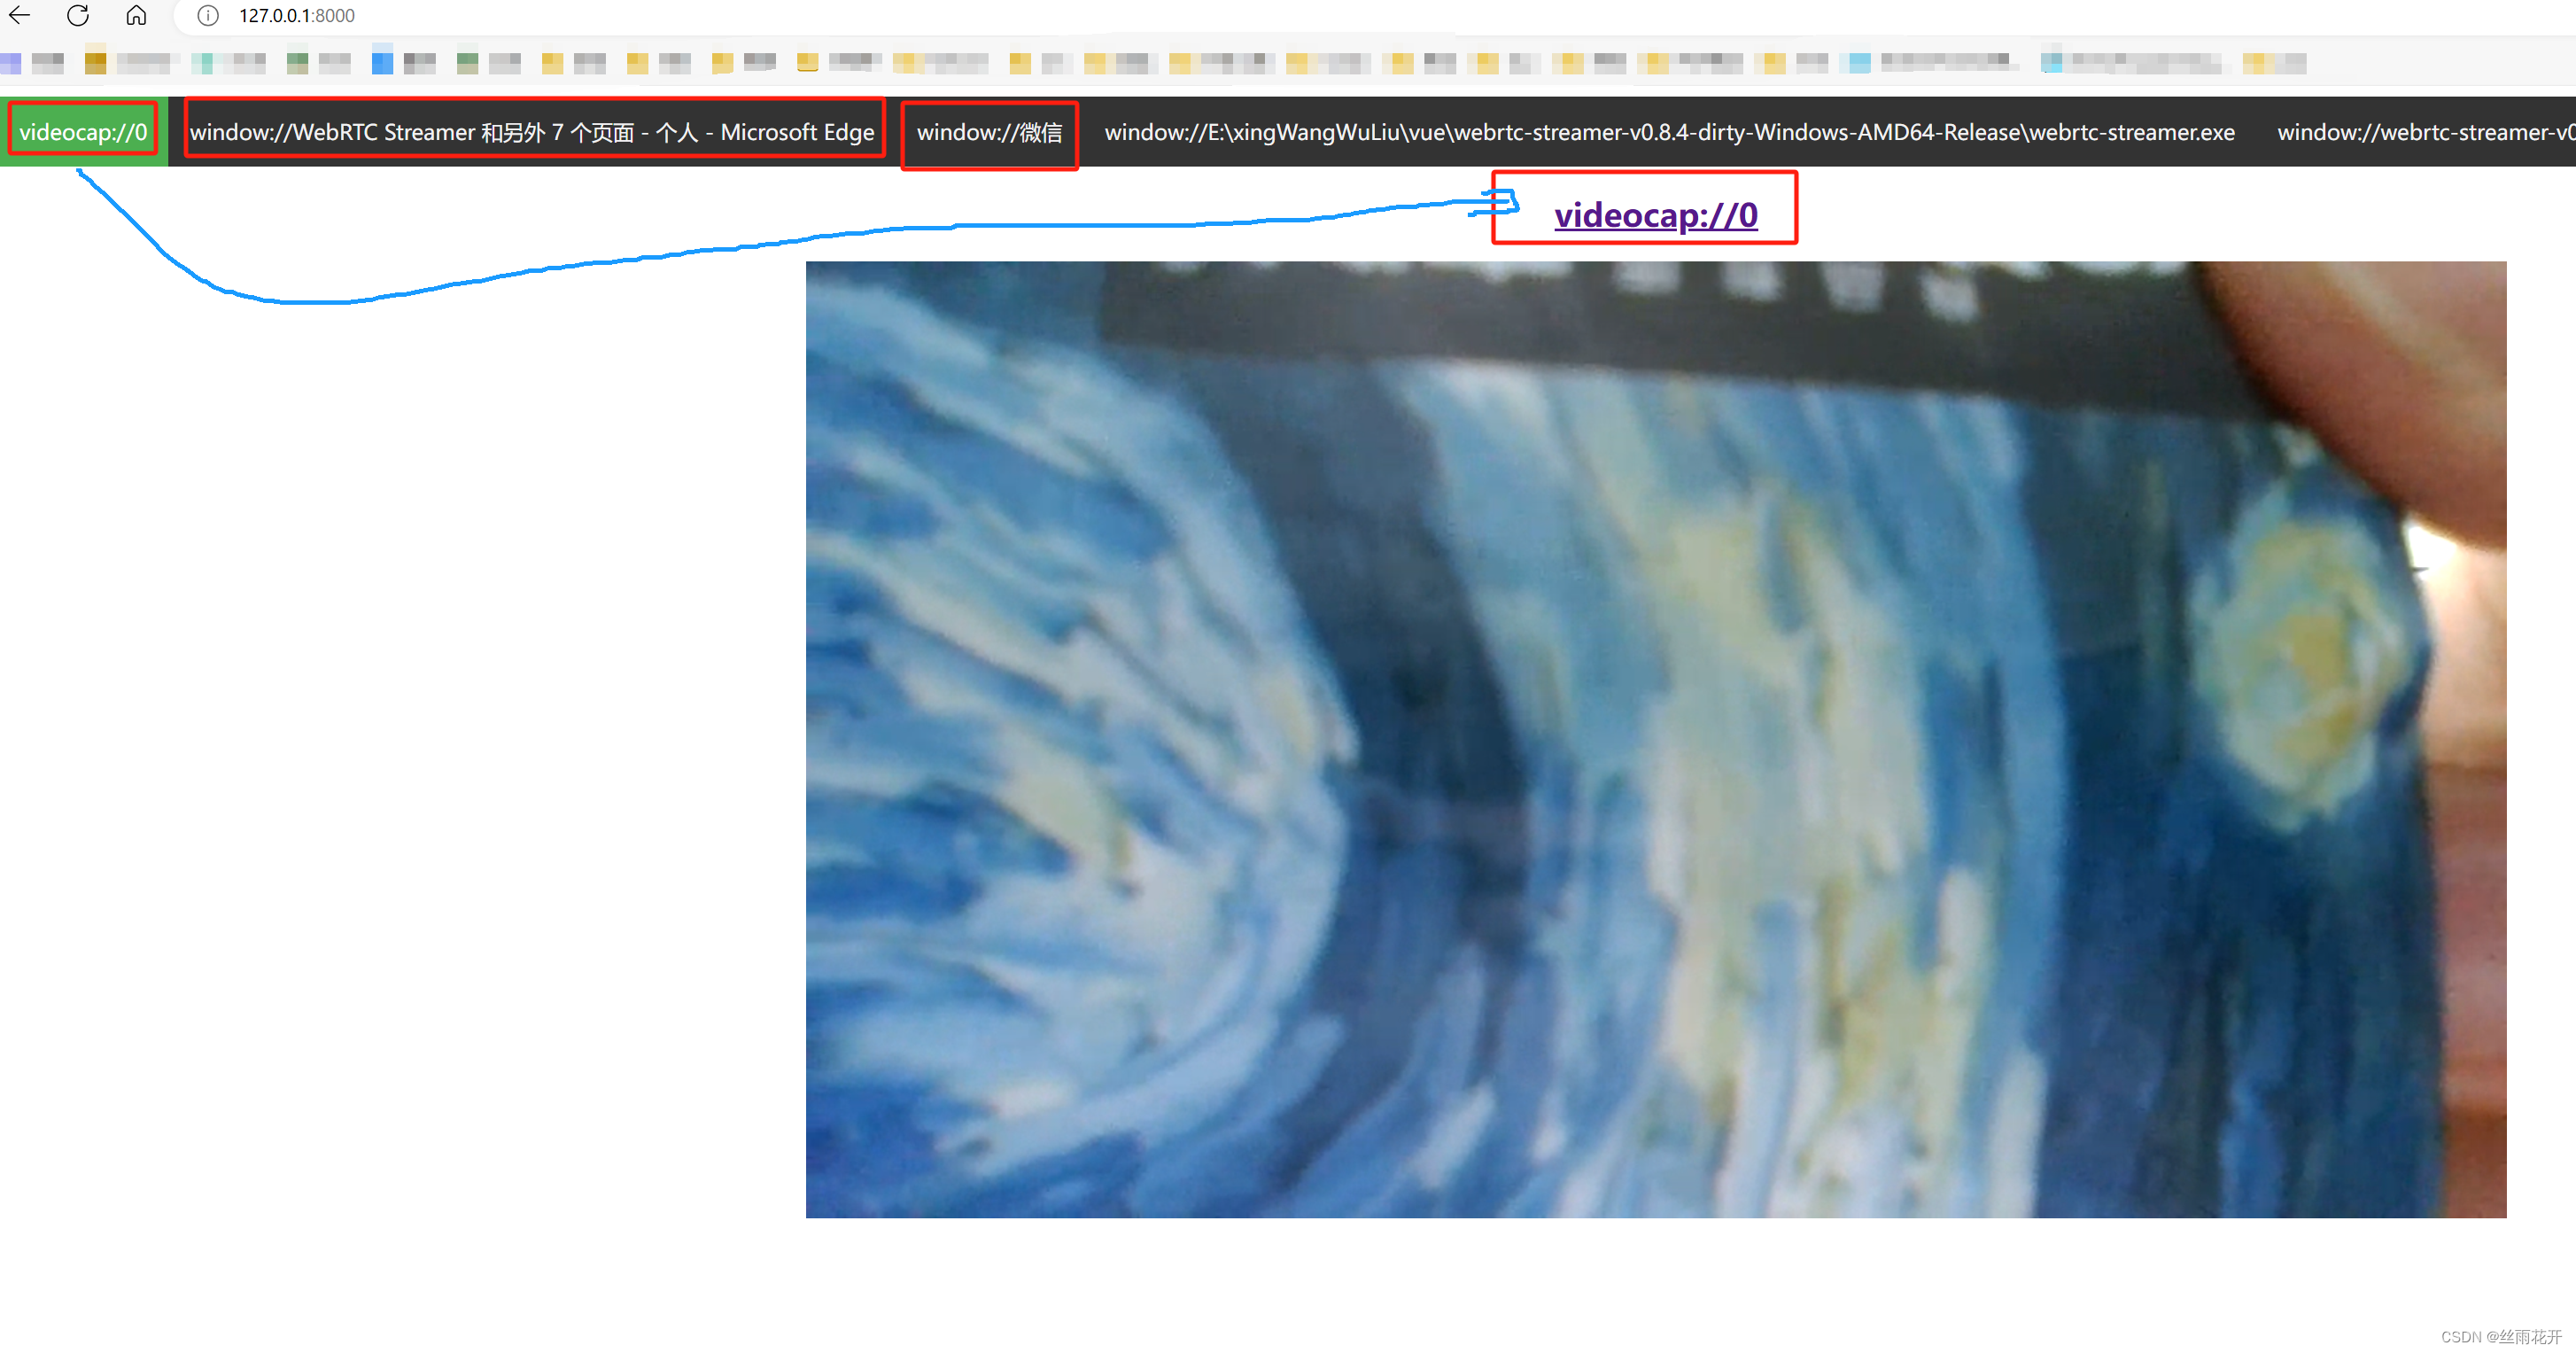Select the WebRTC Streamer Microsoft Edge window tab
The height and width of the screenshot is (1353, 2576).
pyautogui.click(x=533, y=132)
